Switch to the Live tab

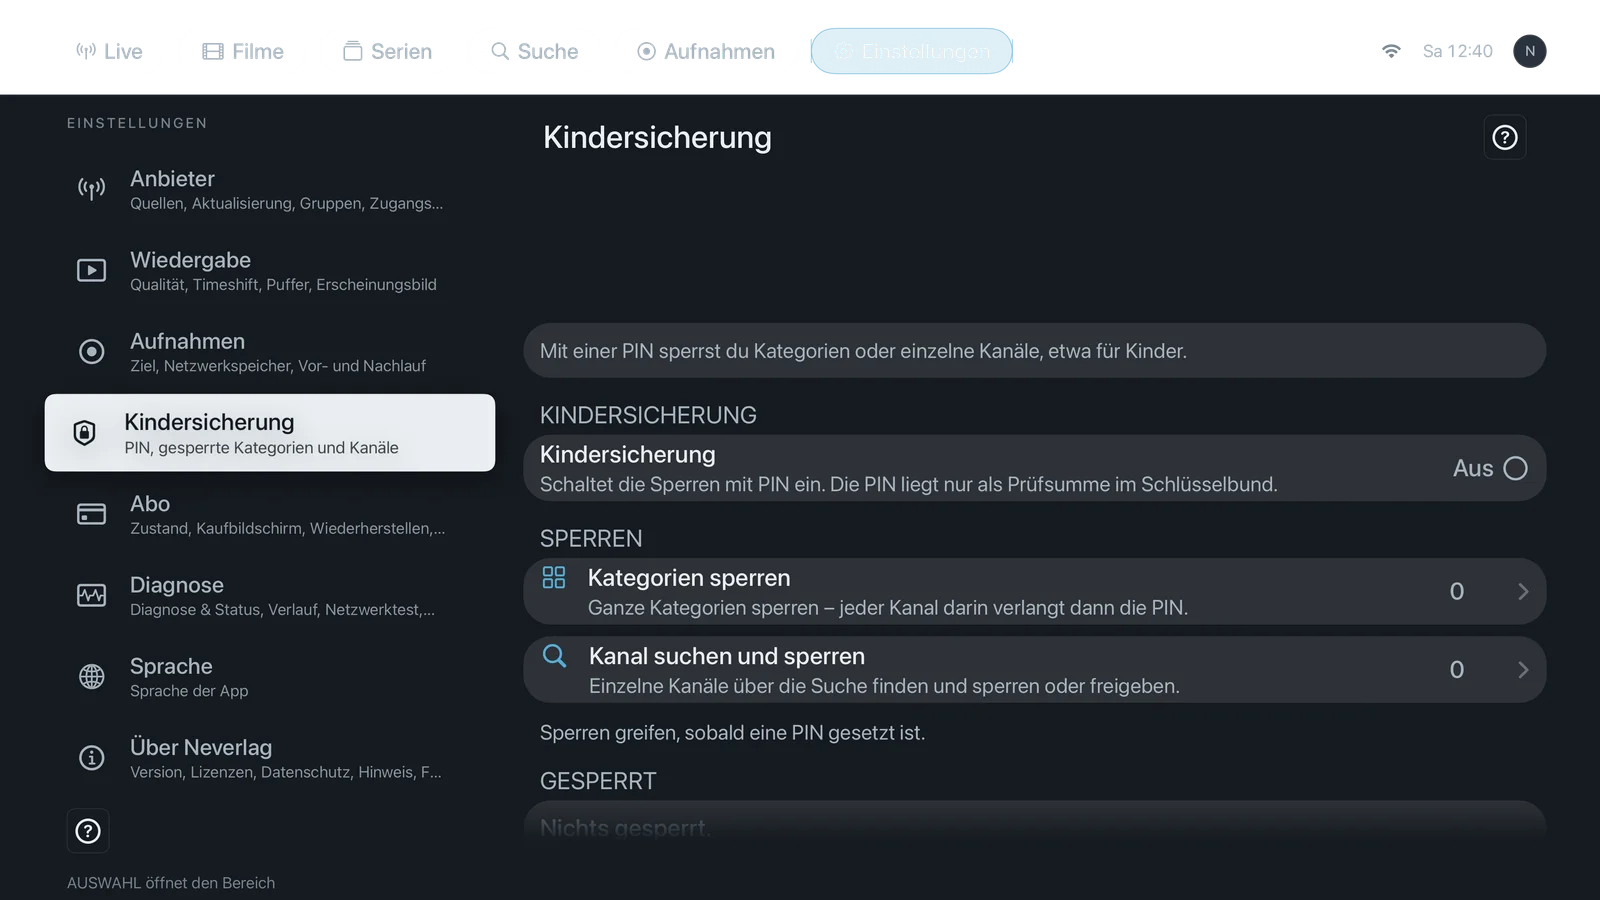point(109,51)
